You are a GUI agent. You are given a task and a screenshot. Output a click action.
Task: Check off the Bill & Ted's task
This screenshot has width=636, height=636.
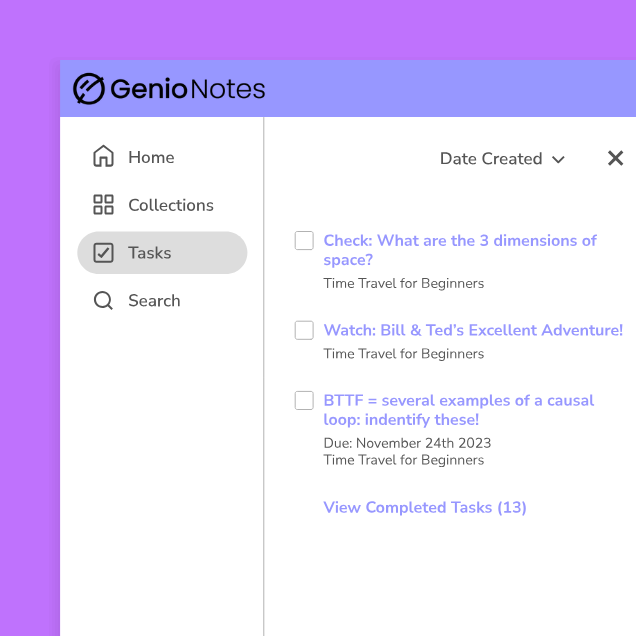click(x=304, y=330)
